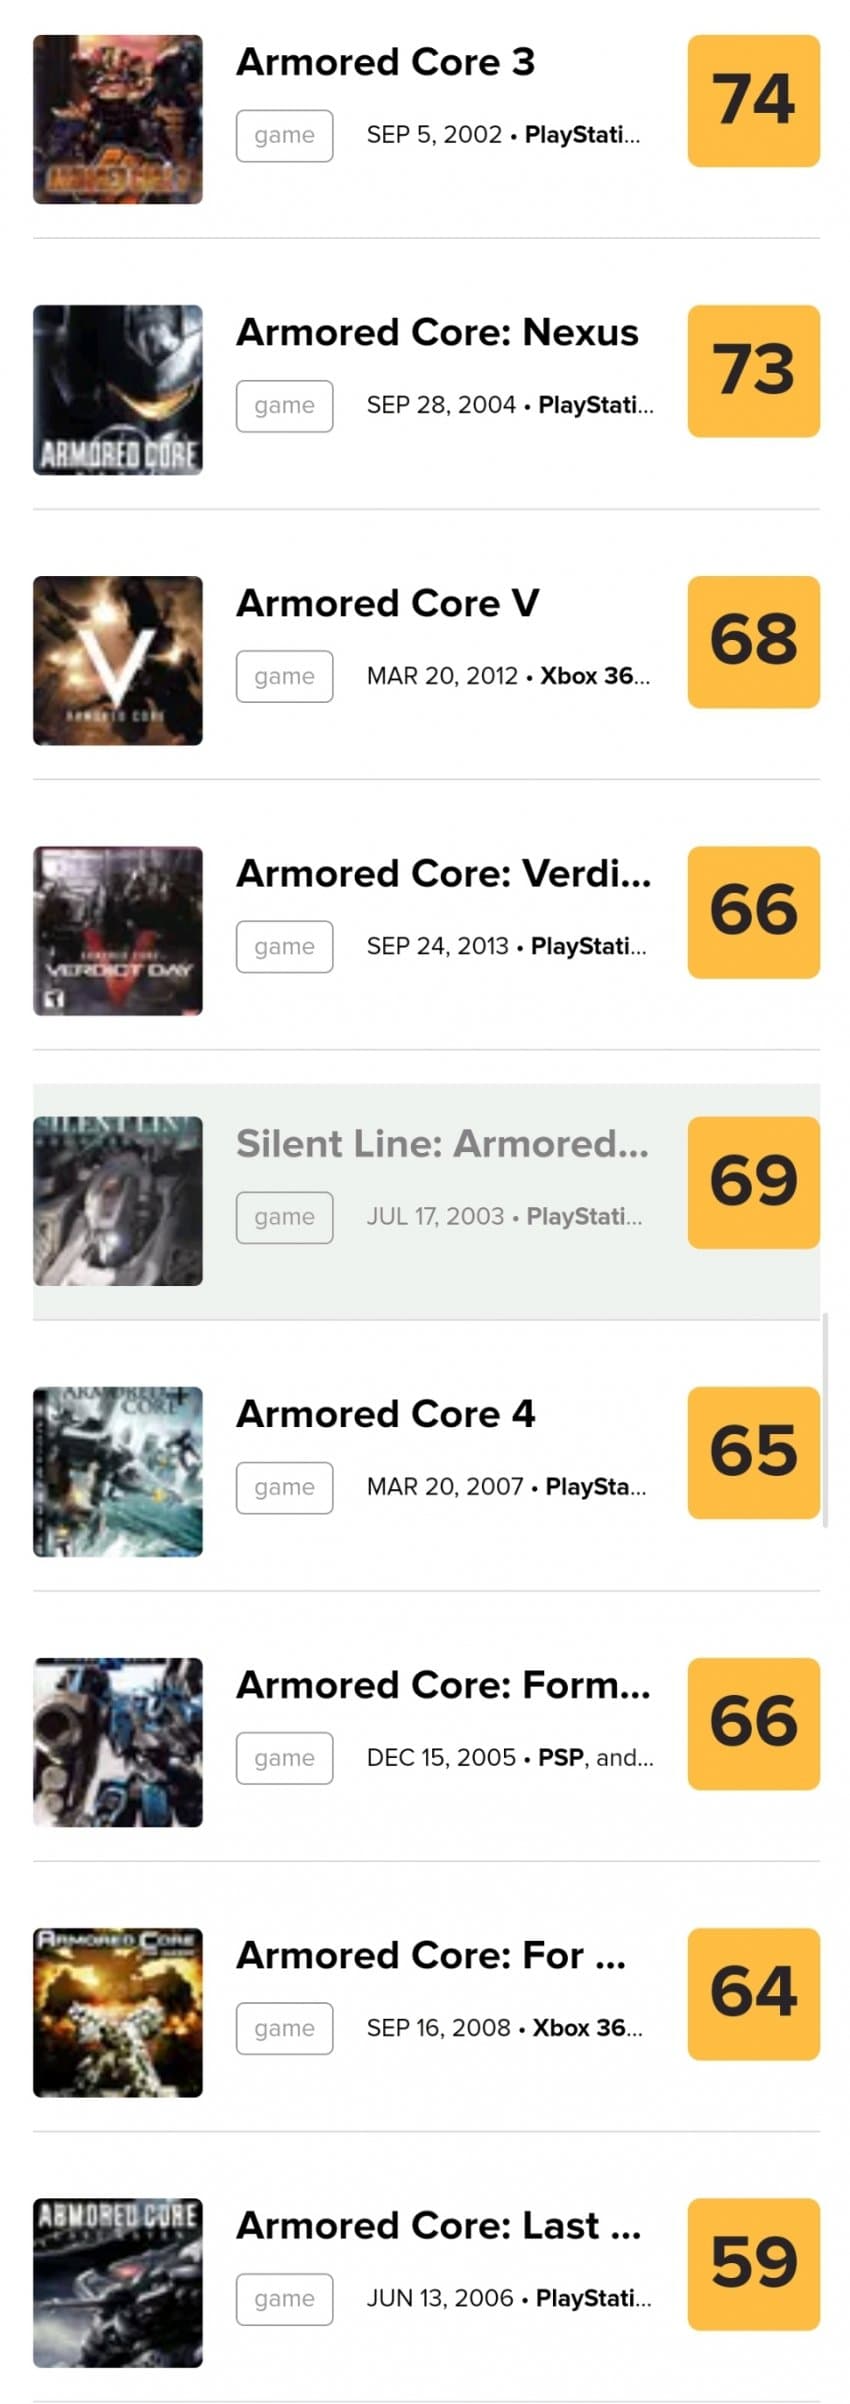Select the 73 Metascore badge
The width and height of the screenshot is (850, 2404).
pyautogui.click(x=754, y=371)
